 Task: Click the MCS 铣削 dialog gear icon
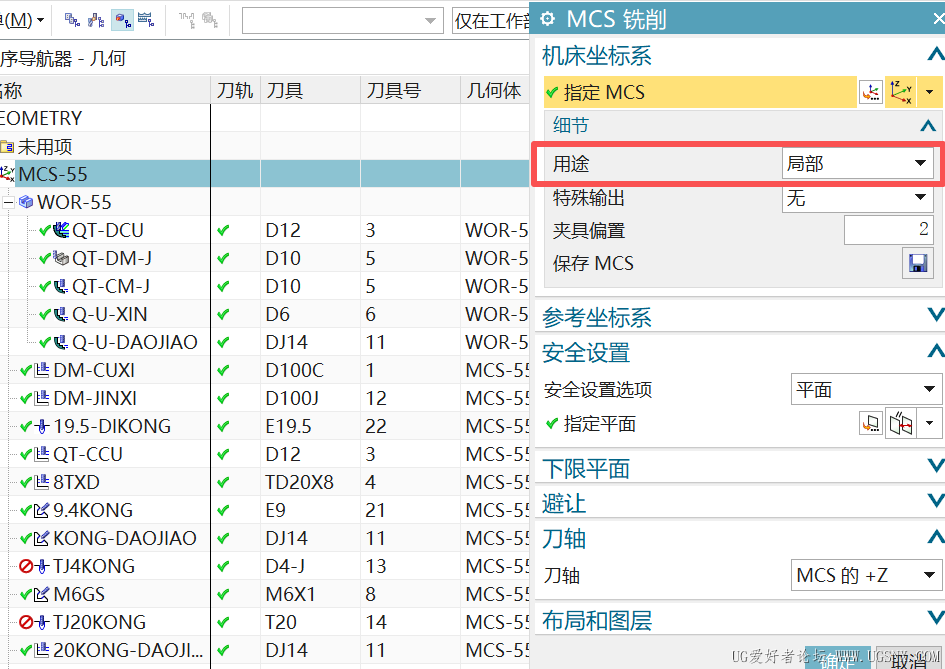(547, 19)
